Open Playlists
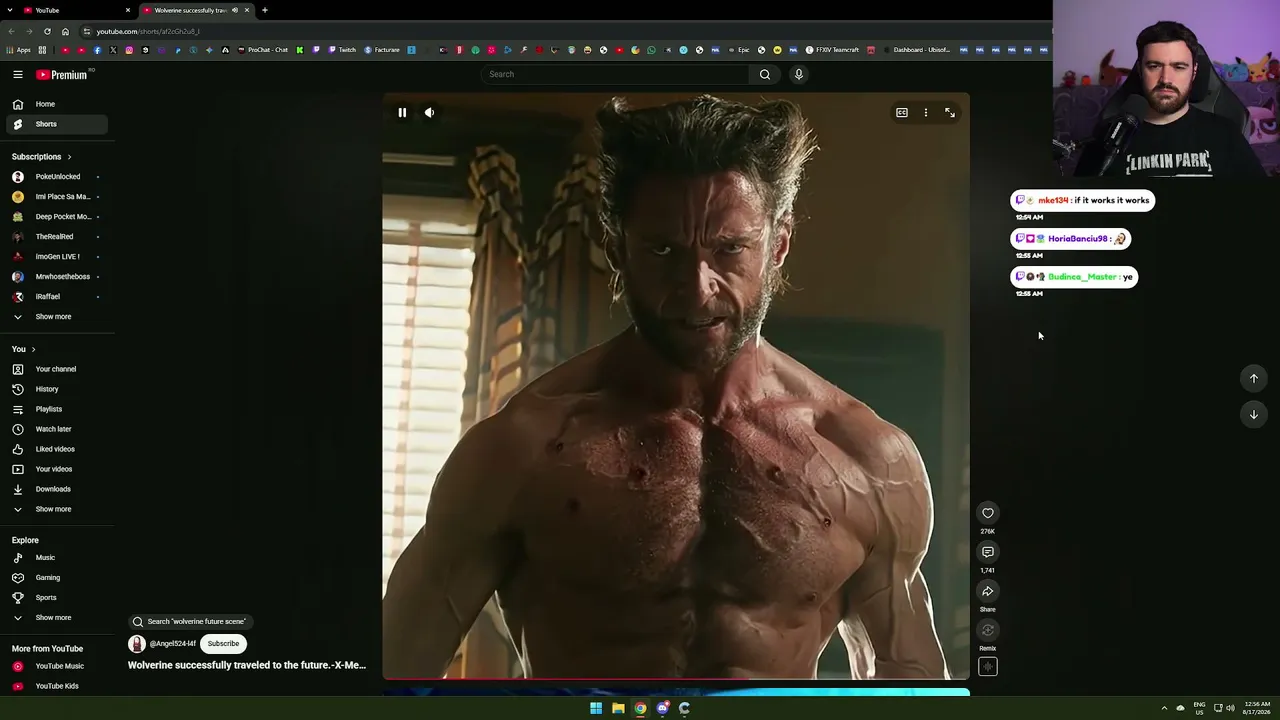Viewport: 1280px width, 720px height. (x=57, y=409)
